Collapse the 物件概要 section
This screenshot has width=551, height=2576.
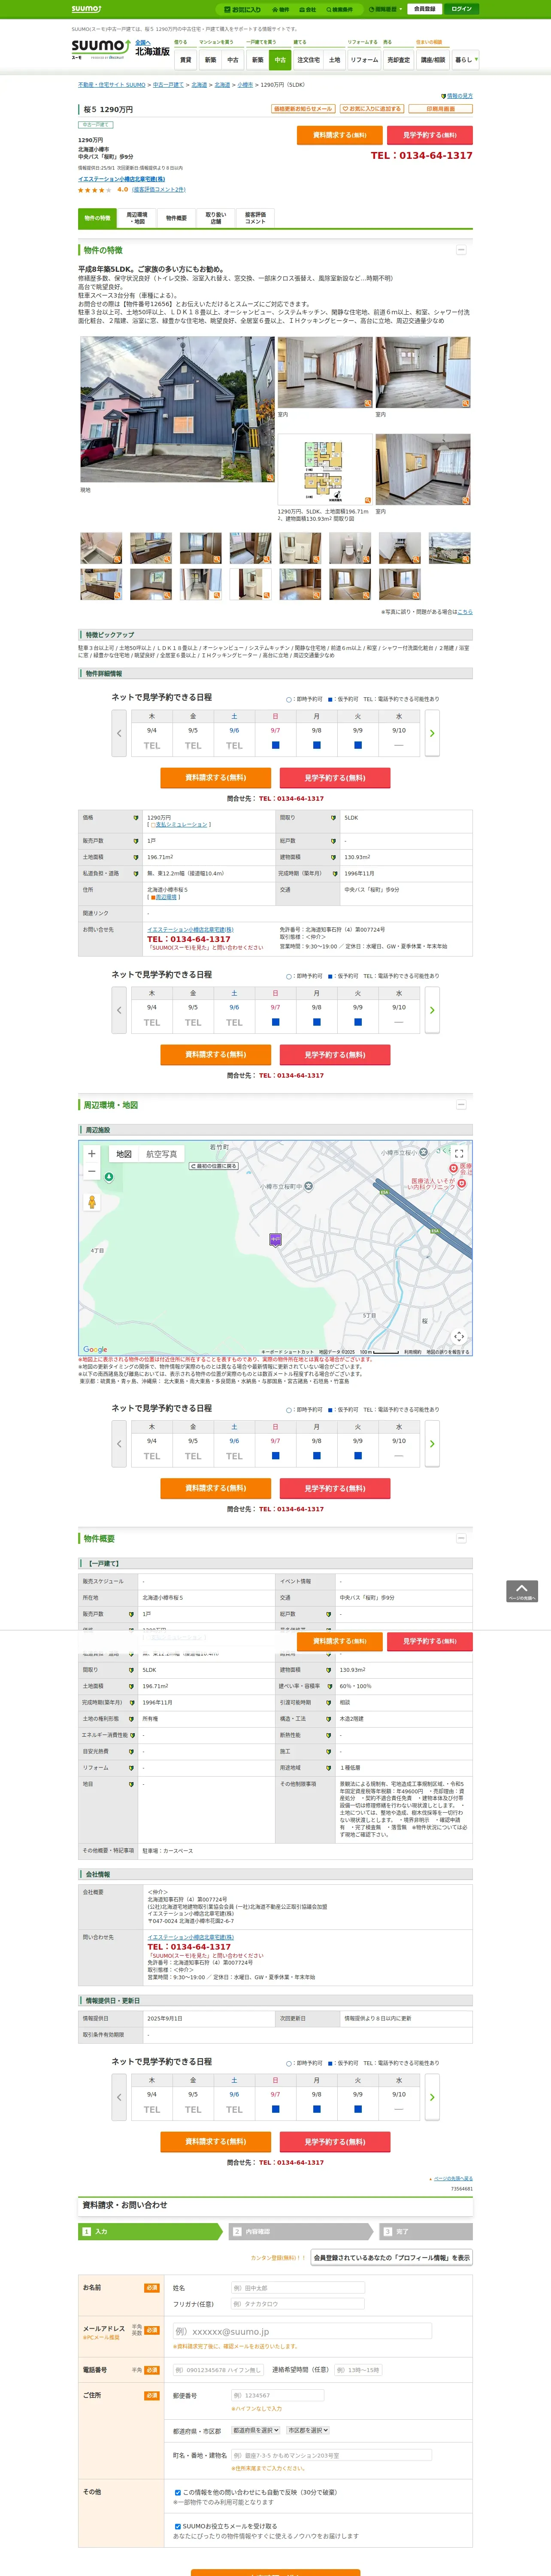tap(461, 1538)
